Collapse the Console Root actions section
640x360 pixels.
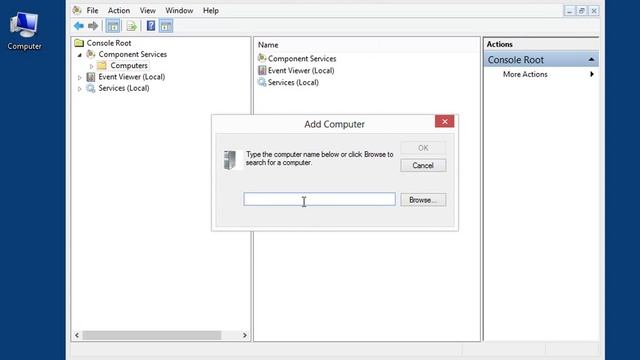[x=591, y=60]
